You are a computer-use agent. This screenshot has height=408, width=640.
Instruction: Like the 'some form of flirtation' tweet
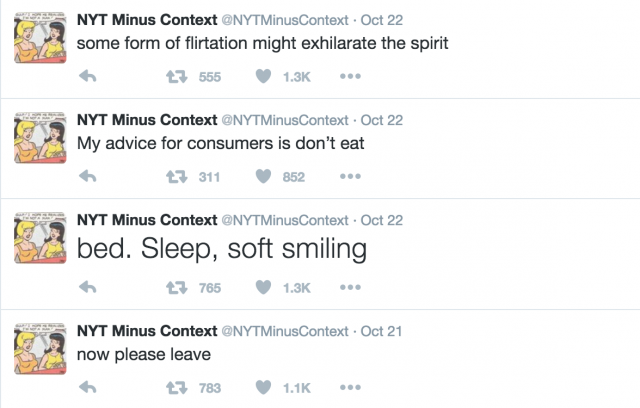(263, 76)
